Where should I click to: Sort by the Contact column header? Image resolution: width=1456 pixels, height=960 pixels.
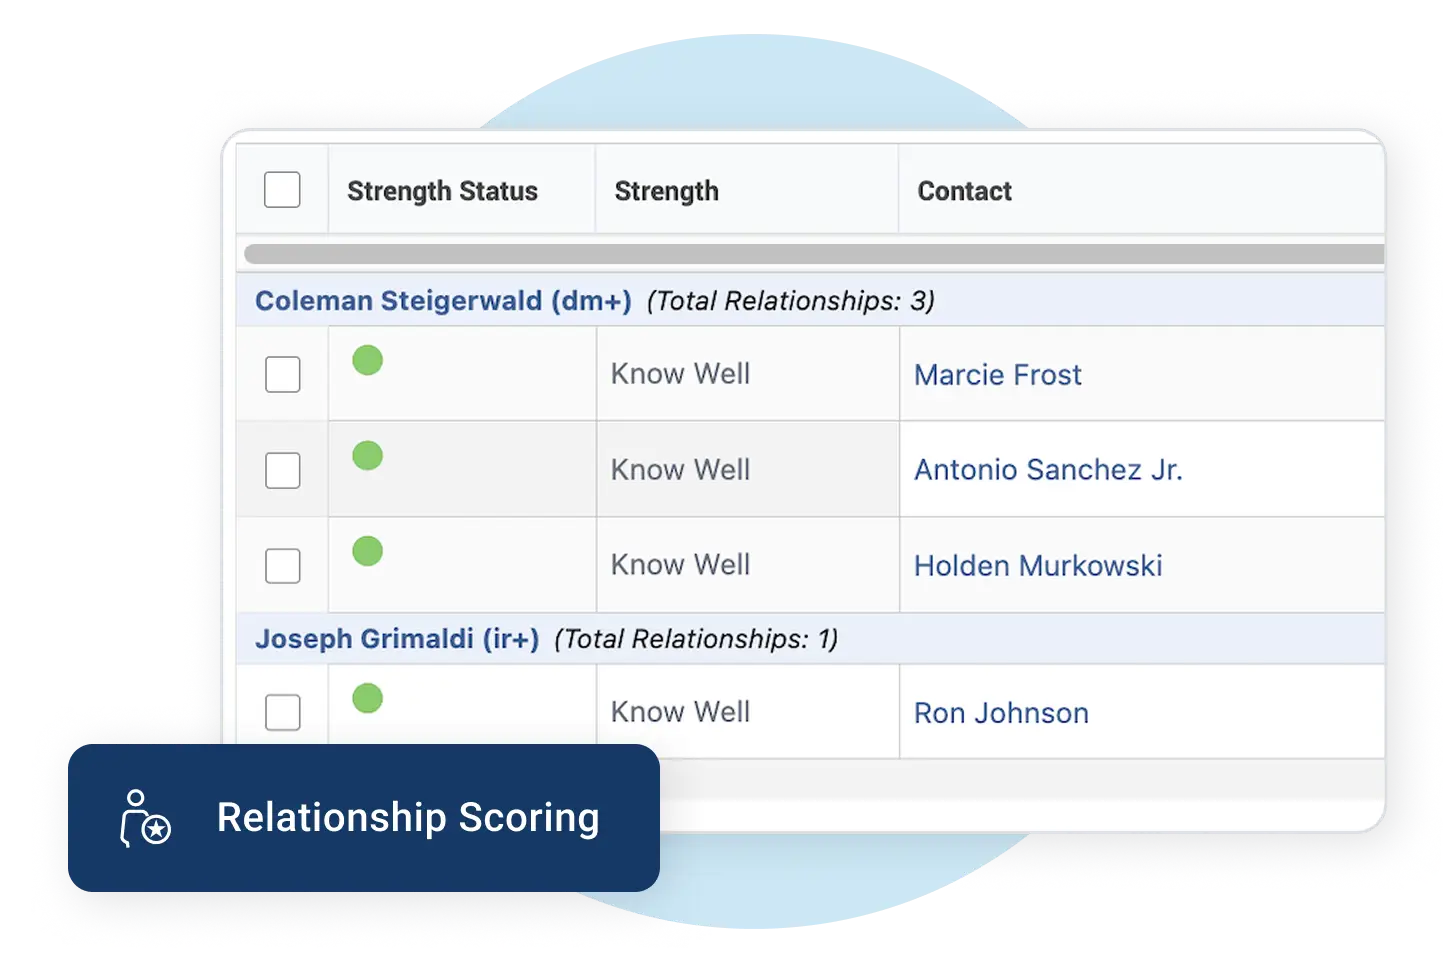point(965,191)
